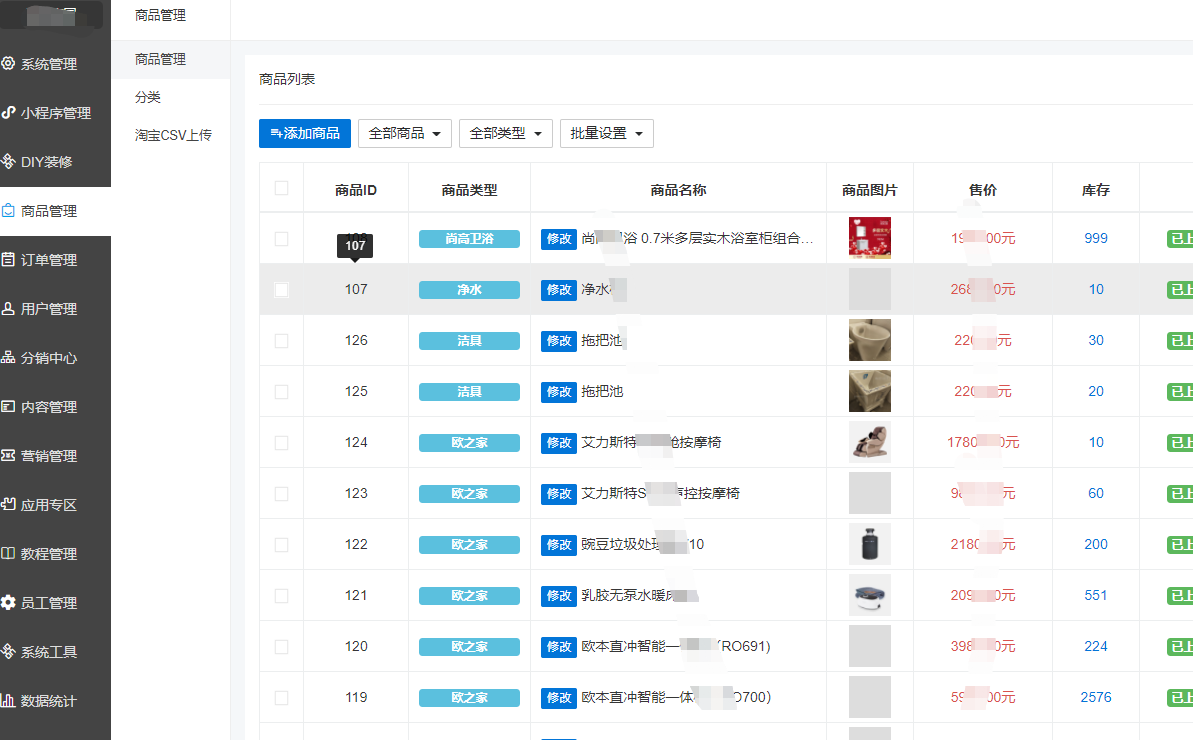Check the box for product ID 126

tap(281, 341)
